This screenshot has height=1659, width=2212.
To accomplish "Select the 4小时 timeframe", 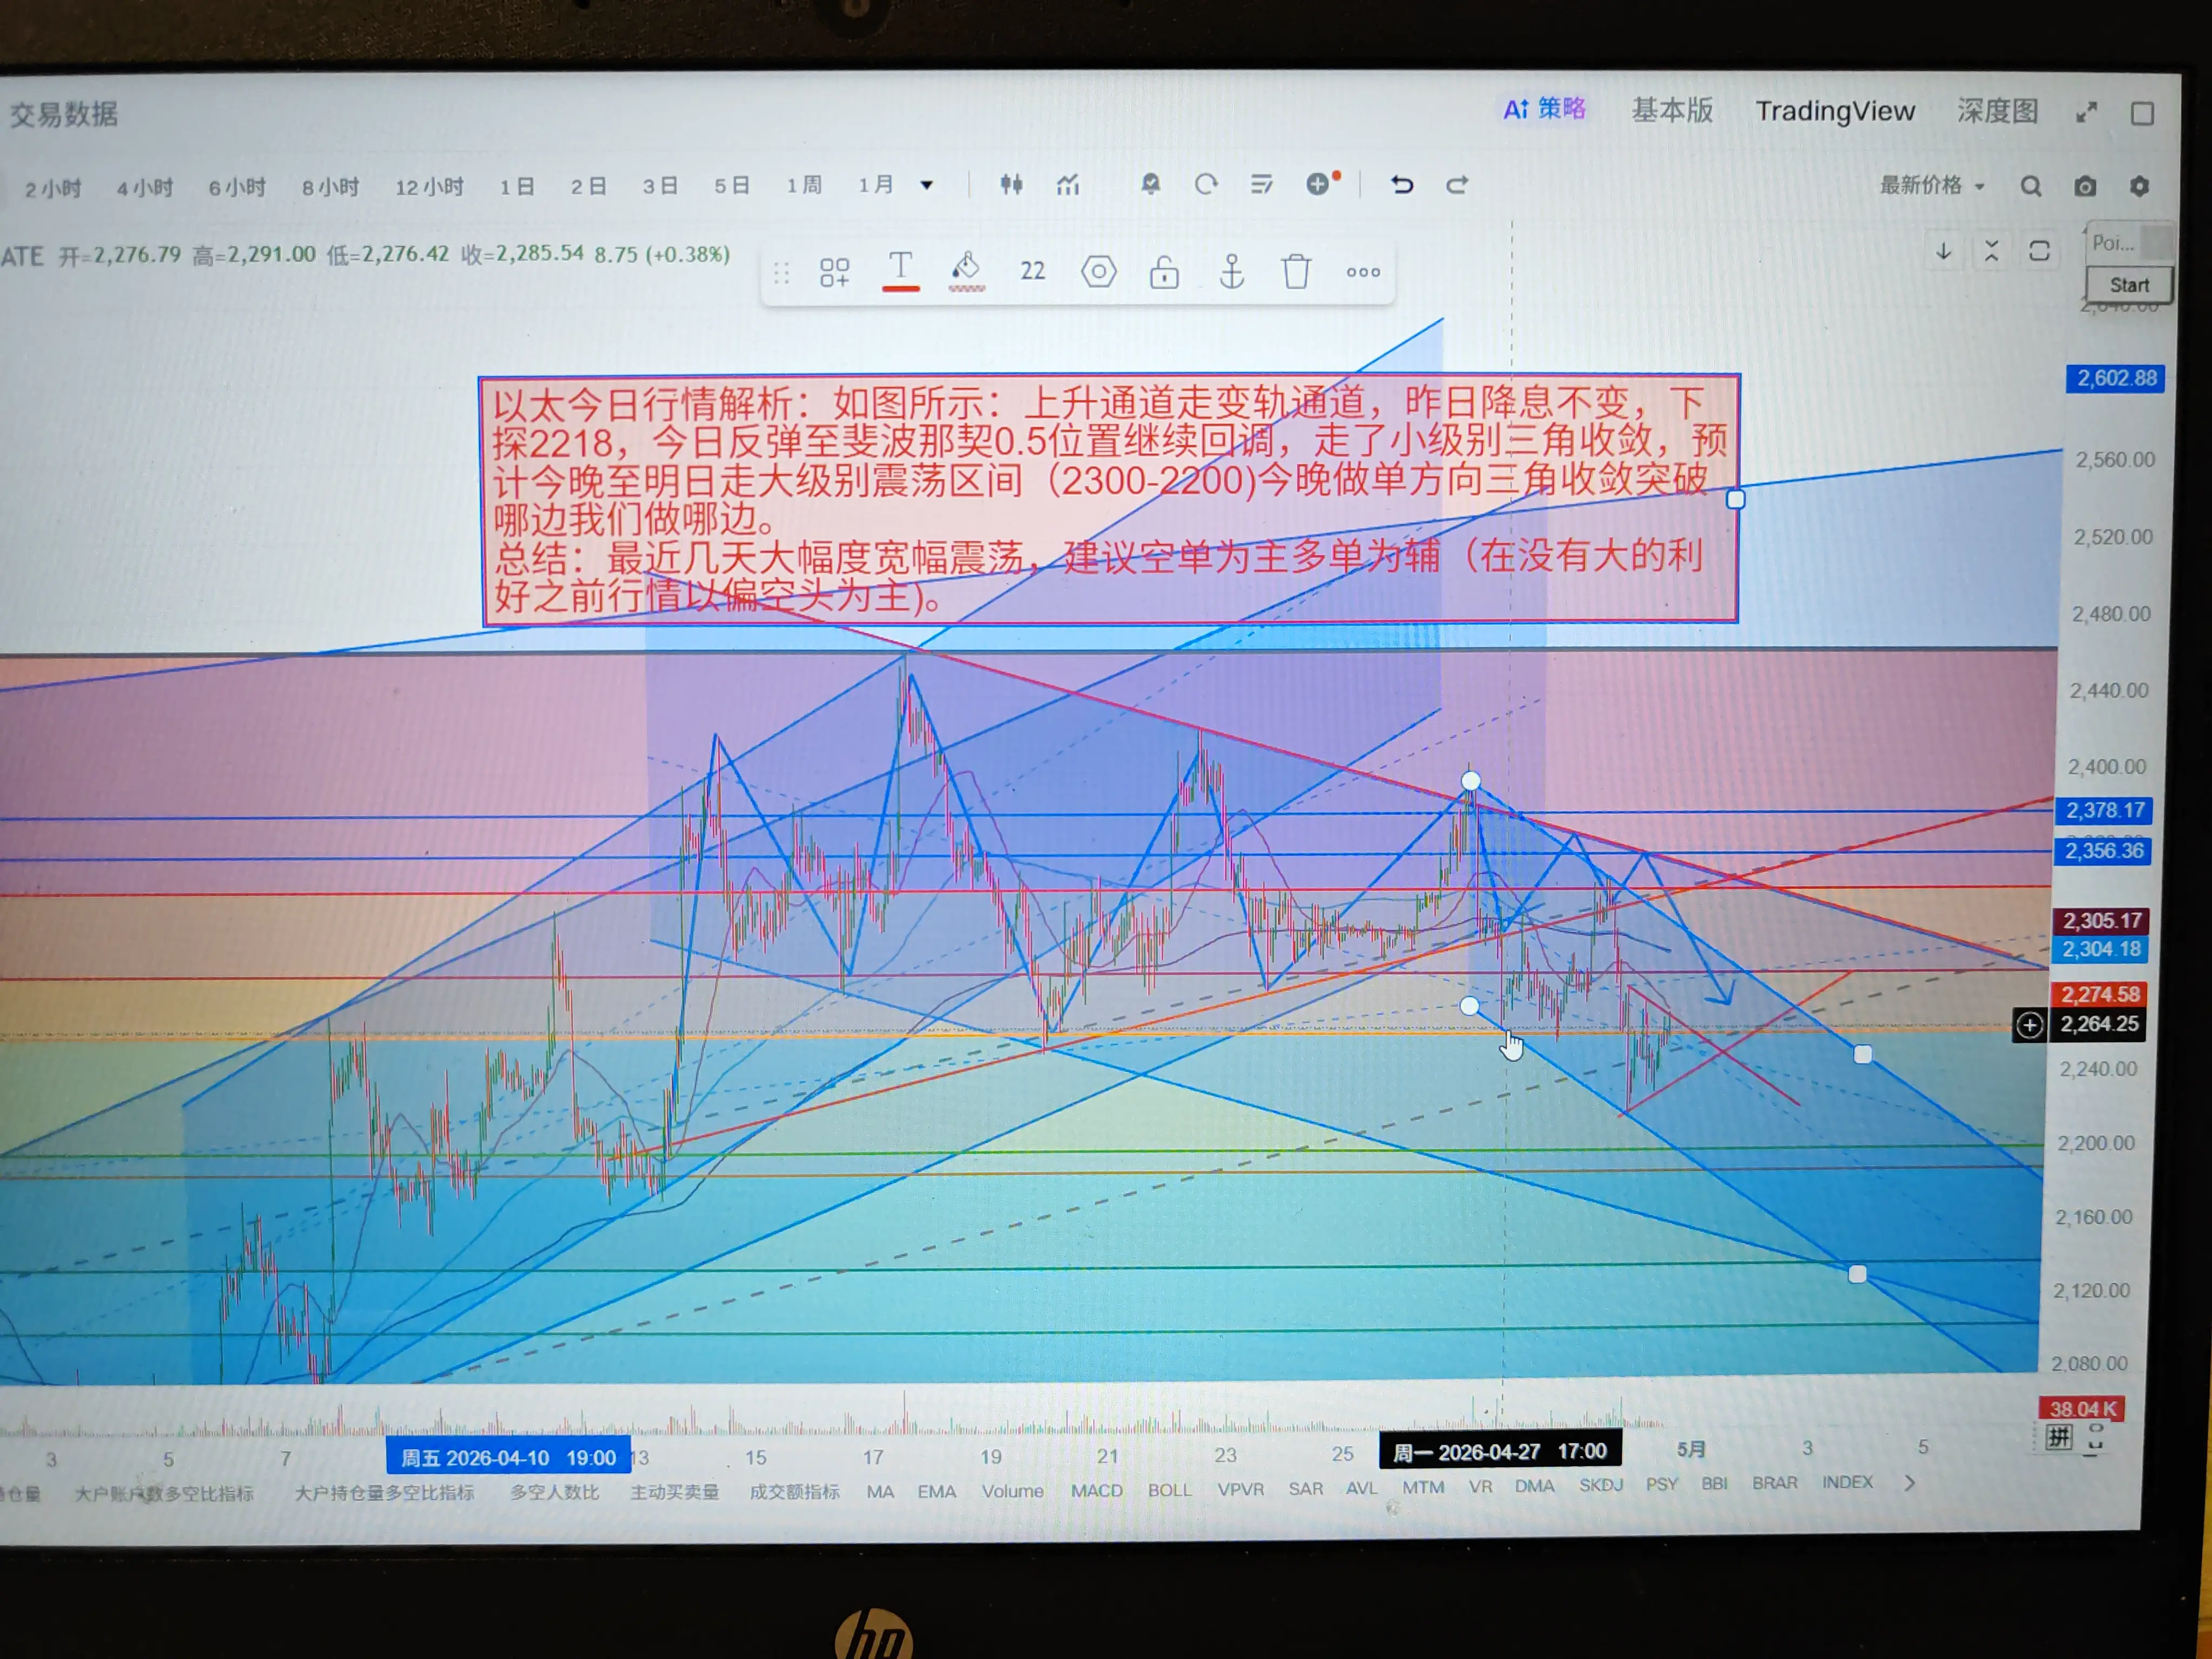I will coord(145,187).
